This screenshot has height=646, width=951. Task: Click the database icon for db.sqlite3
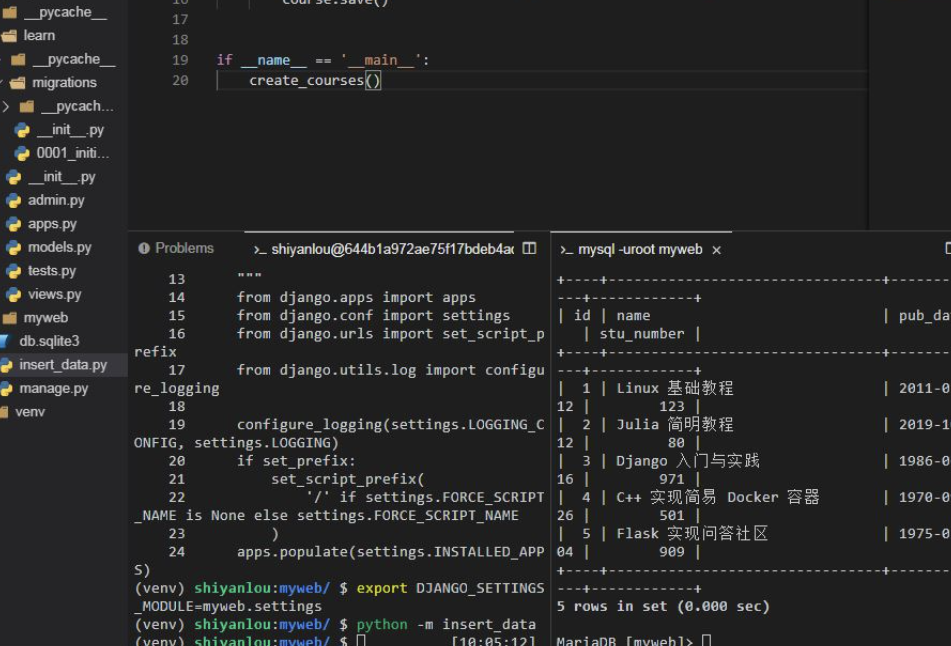point(7,342)
